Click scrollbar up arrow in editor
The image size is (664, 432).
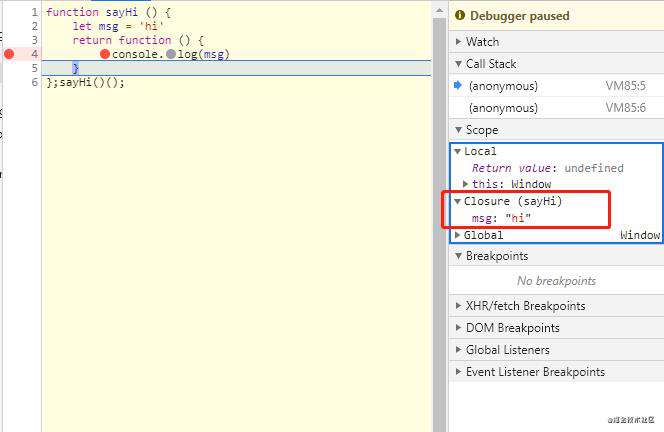point(440,10)
